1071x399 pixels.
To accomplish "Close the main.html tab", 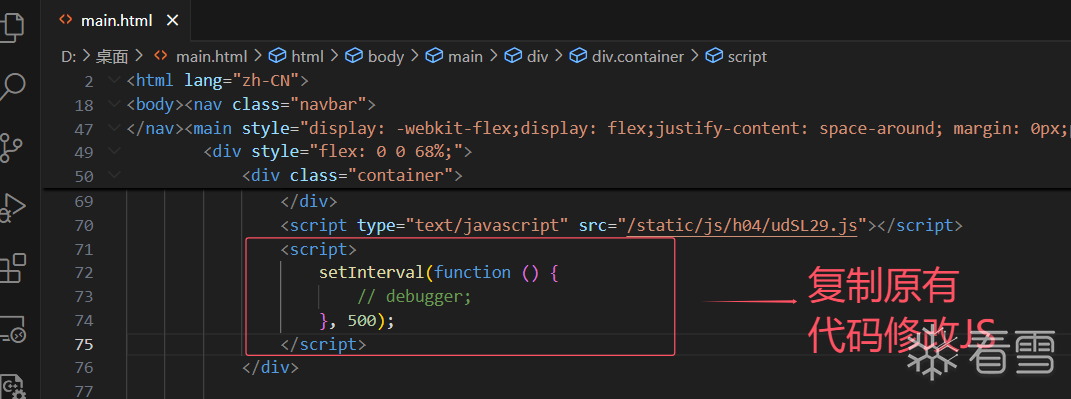I will tap(173, 20).
